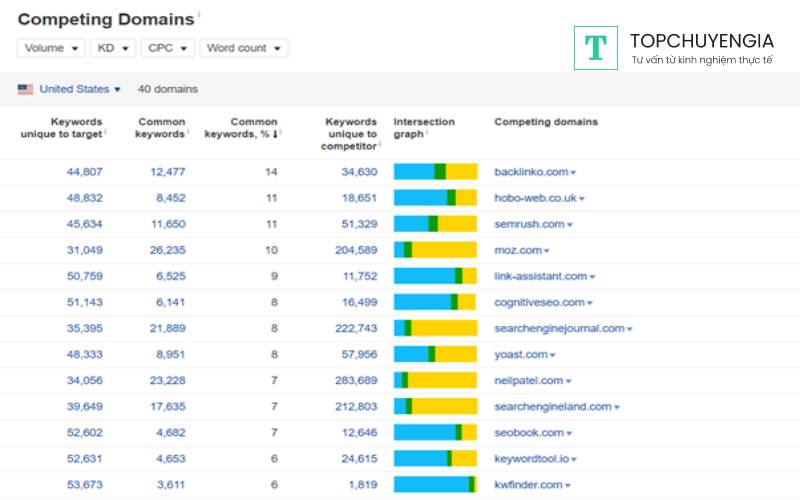Open the backlinko.com domain link

tap(529, 172)
